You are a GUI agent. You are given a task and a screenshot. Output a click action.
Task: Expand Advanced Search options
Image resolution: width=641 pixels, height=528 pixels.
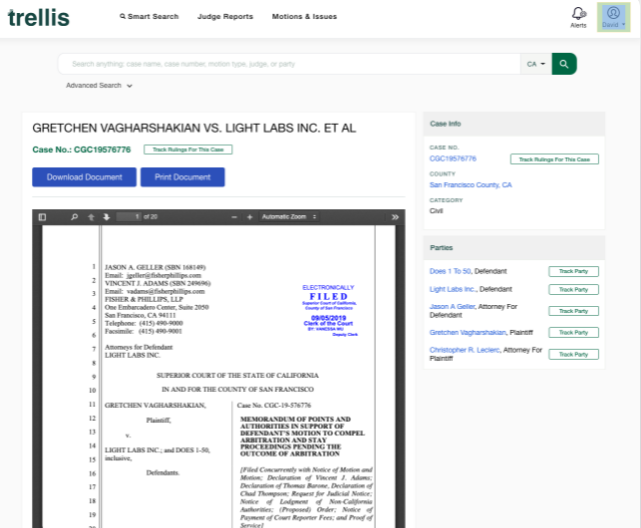click(x=99, y=85)
